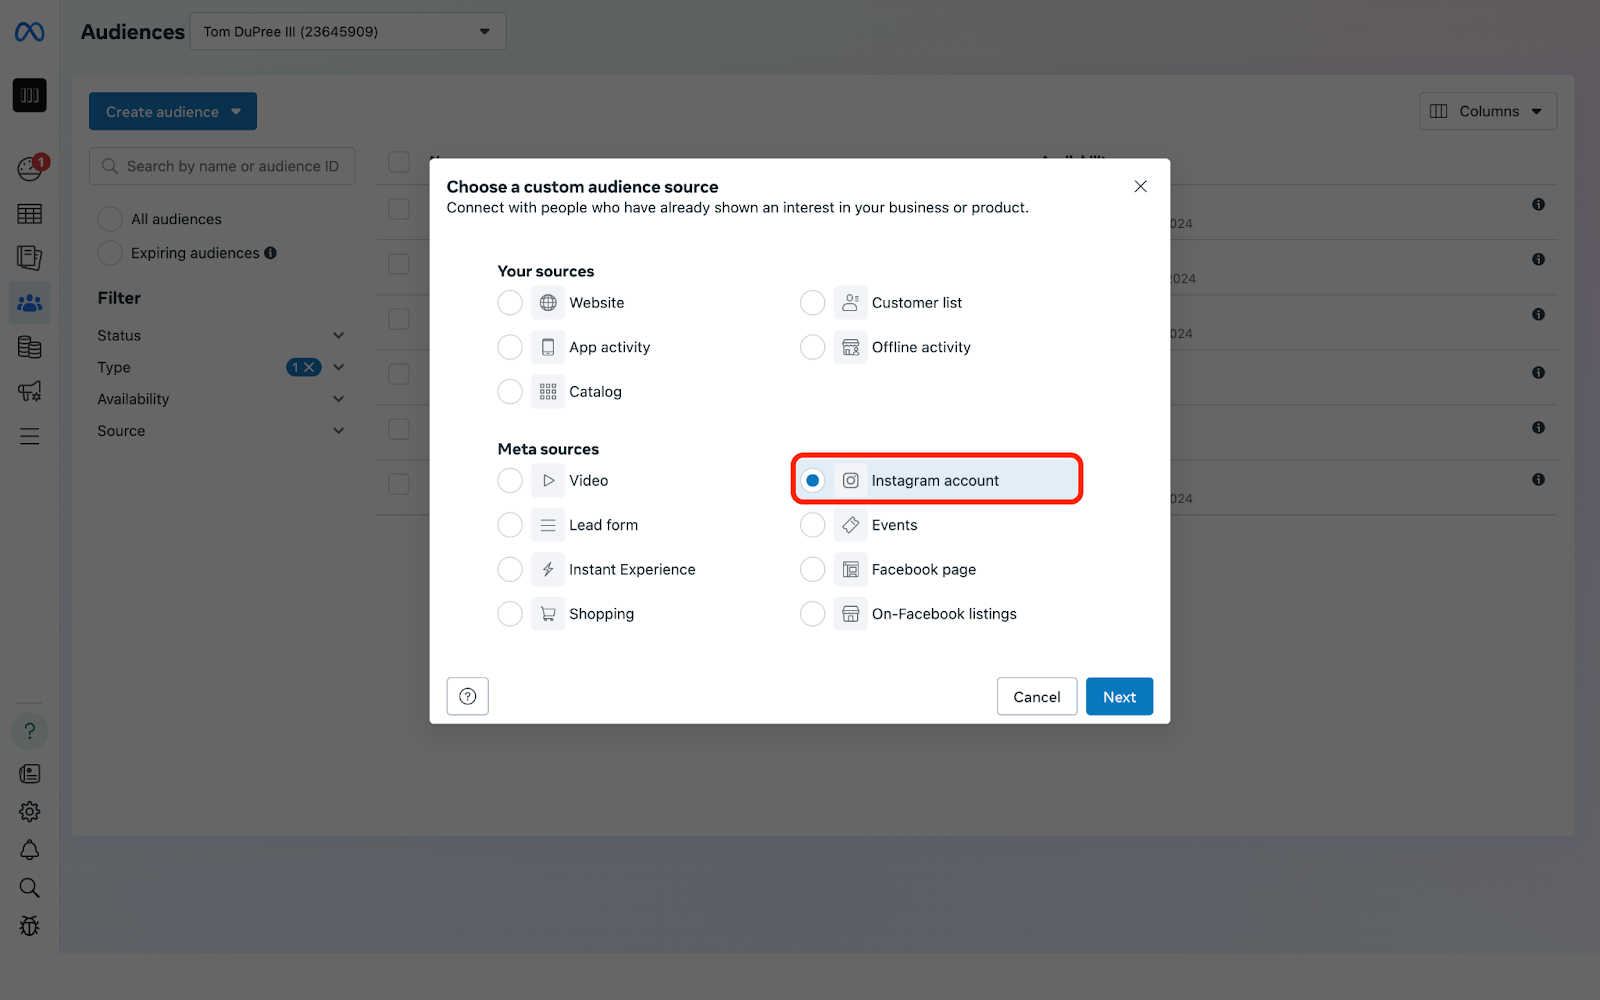This screenshot has height=1000, width=1600.
Task: Open the megaphone ads icon in sidebar
Action: [x=29, y=391]
